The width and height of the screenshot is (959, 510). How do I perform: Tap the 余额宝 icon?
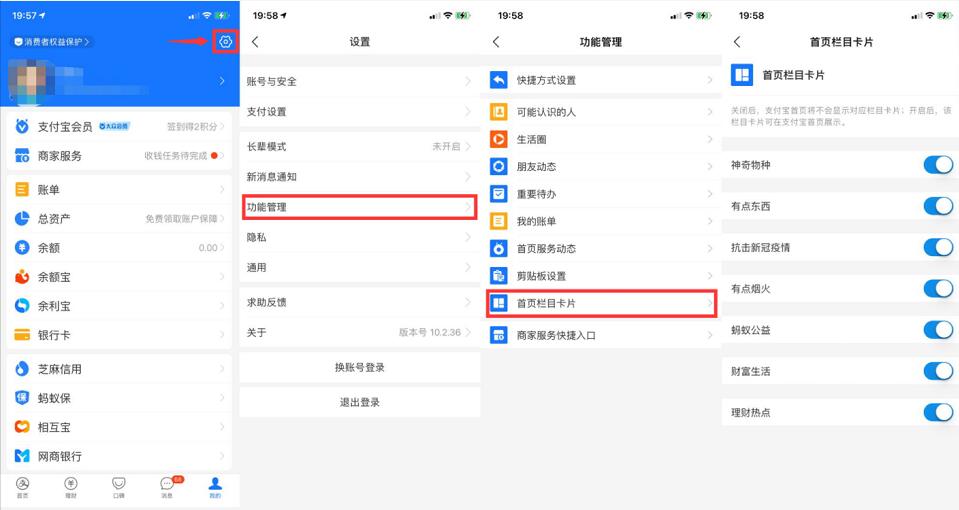(22, 276)
